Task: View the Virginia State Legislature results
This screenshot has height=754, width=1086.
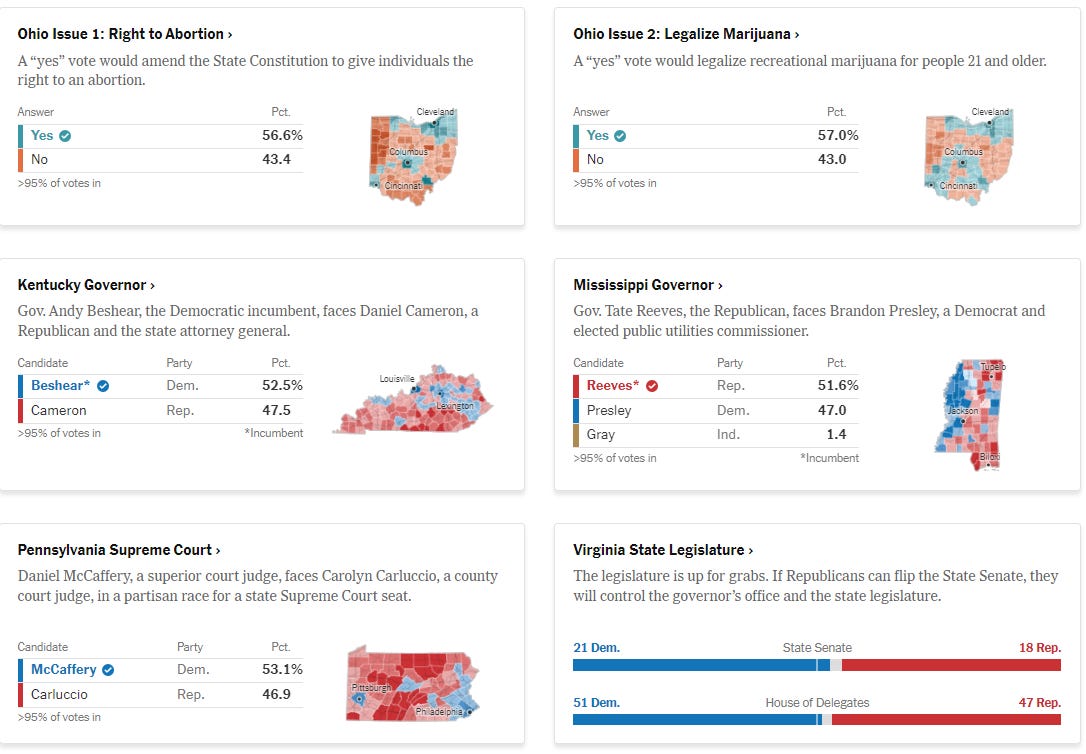Action: (x=663, y=550)
